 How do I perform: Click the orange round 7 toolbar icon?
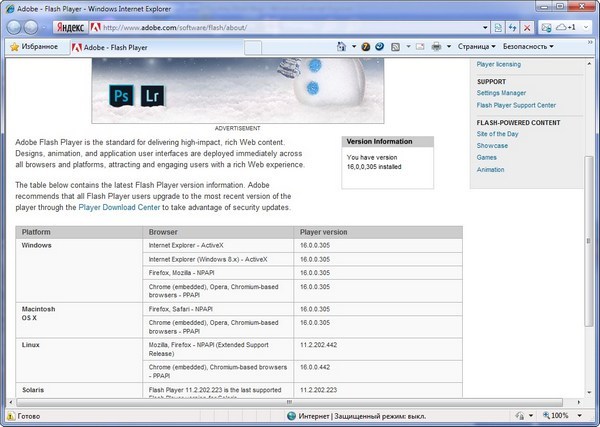point(365,47)
